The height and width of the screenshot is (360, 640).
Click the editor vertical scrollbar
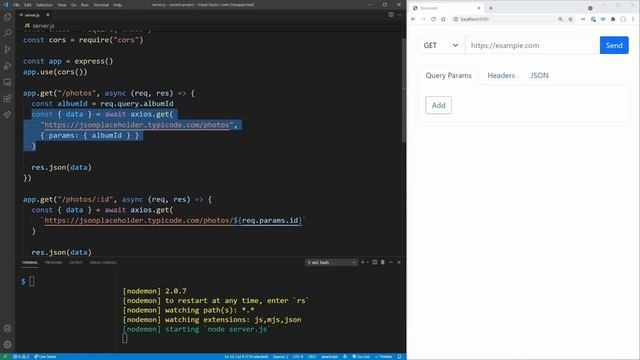403,90
